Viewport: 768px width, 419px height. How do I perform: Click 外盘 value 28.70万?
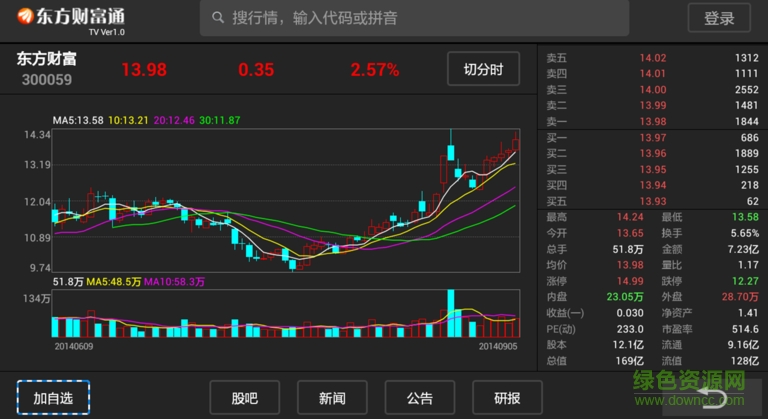pos(740,297)
